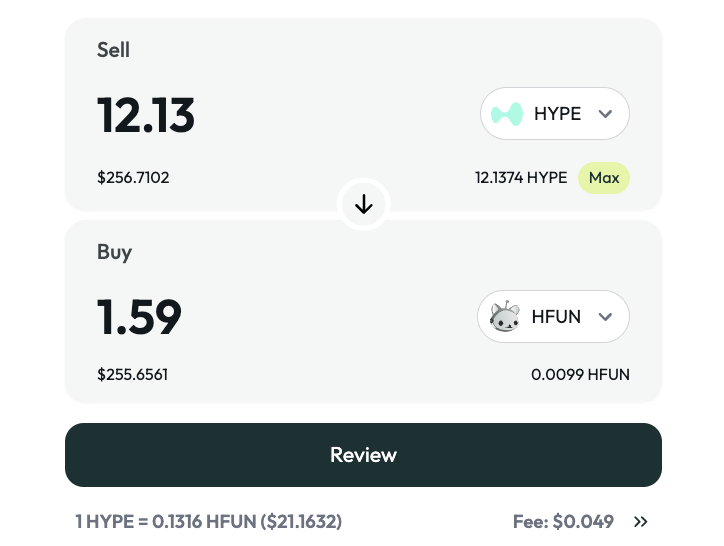Click the Buy section heading
Viewport: 724px width, 546px height.
tap(114, 252)
